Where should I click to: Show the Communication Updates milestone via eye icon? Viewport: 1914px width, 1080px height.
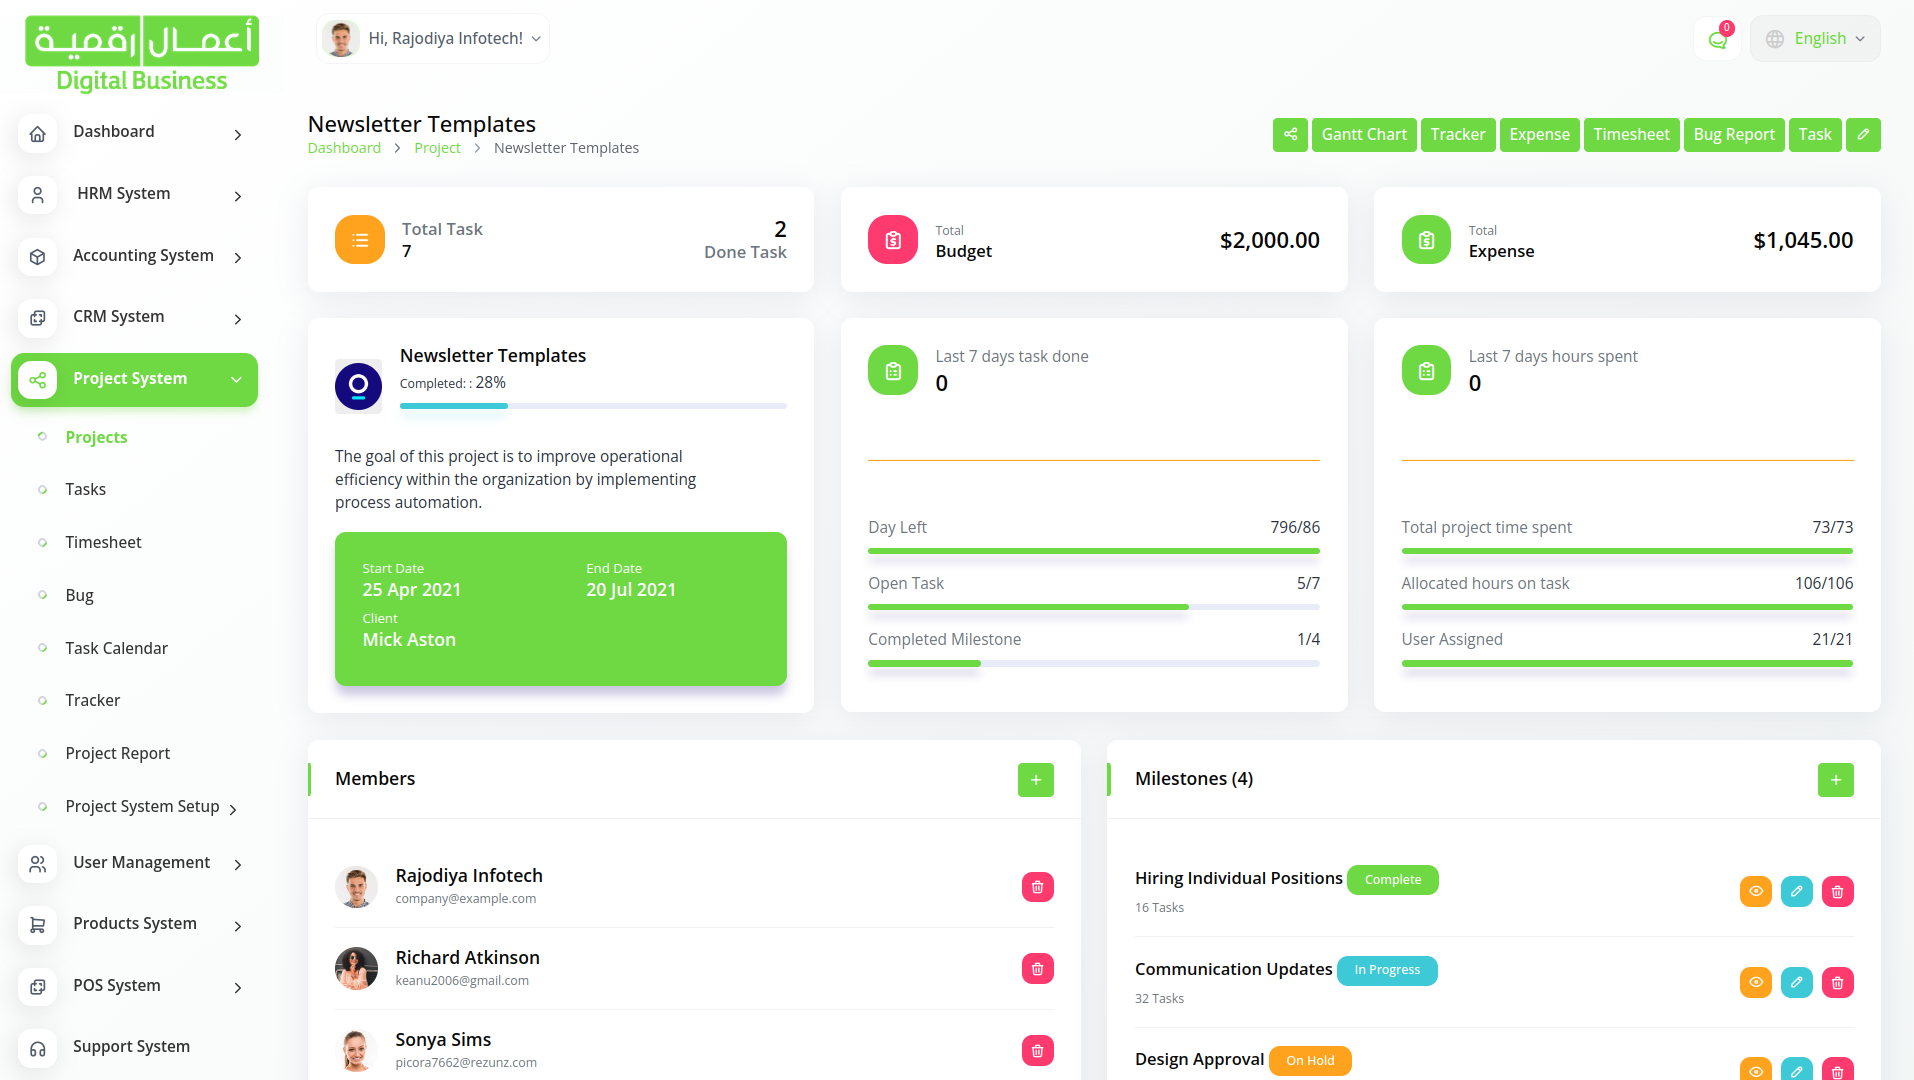(1755, 983)
